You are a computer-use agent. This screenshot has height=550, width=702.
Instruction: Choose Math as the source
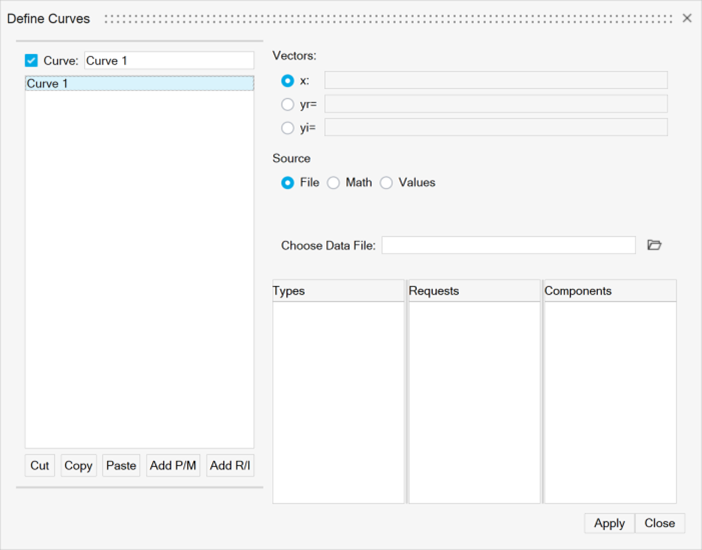point(334,183)
